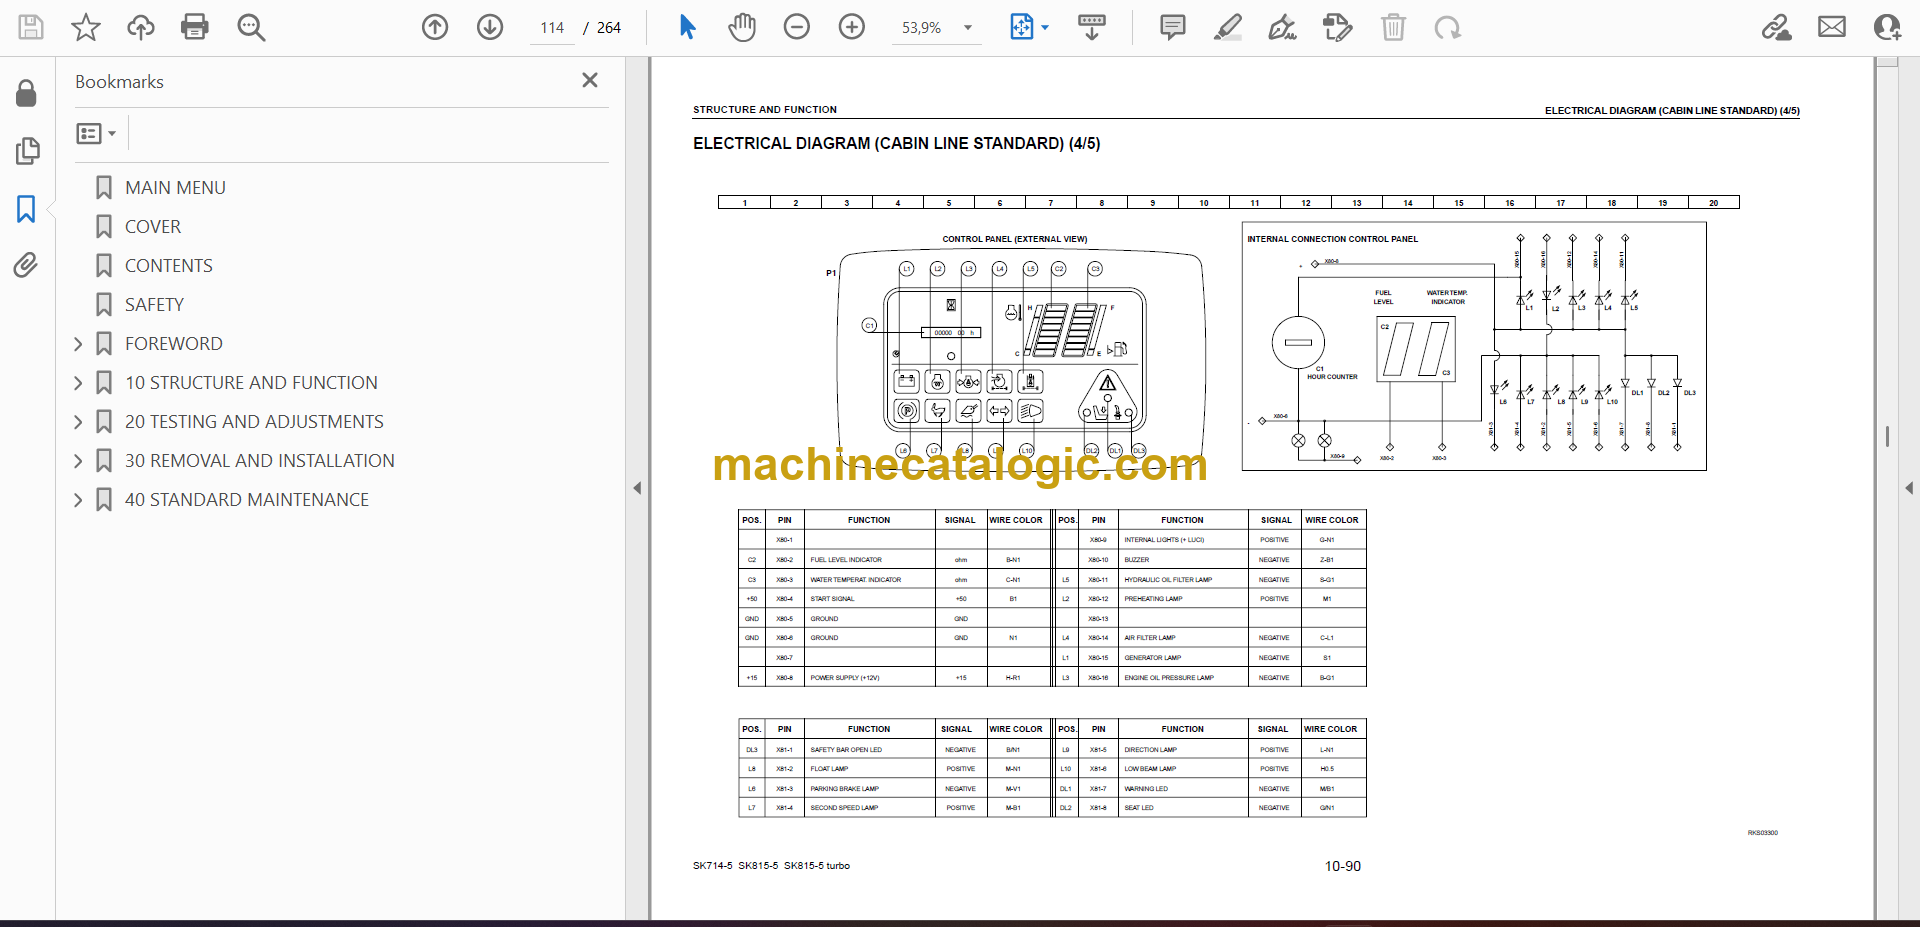Expand 30 REMOVAL AND INSTALLATION bookmark
The height and width of the screenshot is (927, 1920).
tap(78, 461)
